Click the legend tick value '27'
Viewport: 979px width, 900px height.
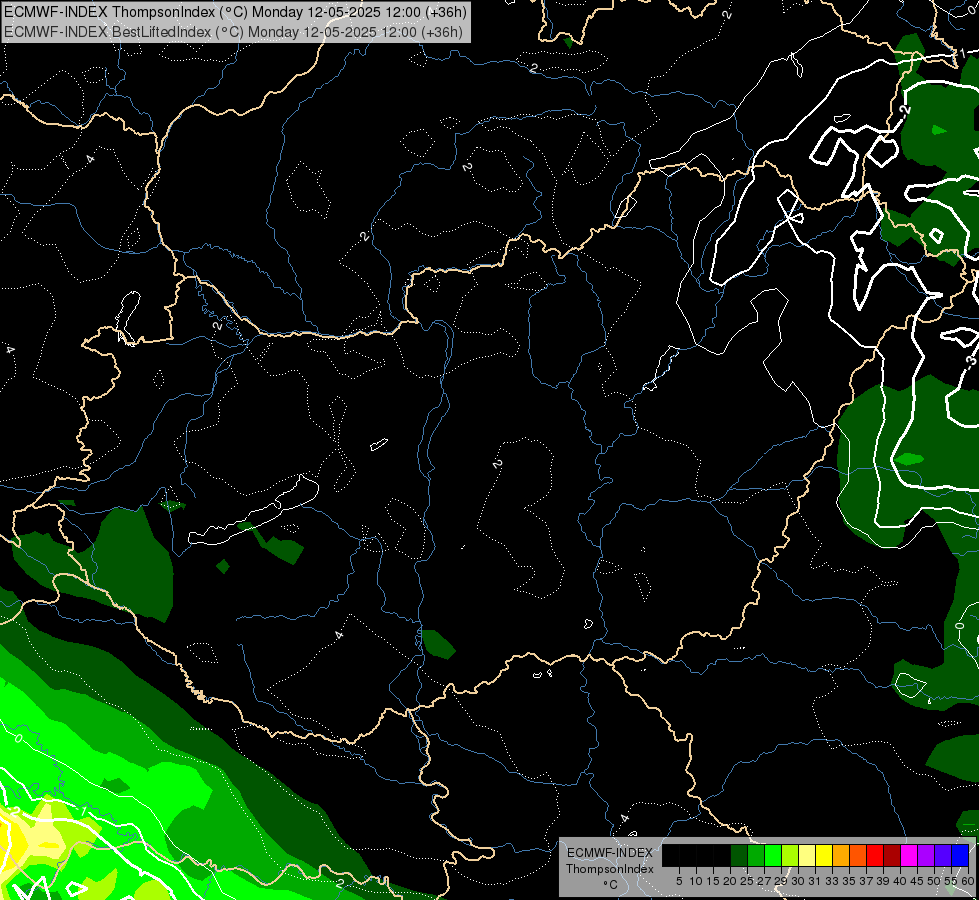pyautogui.click(x=765, y=881)
